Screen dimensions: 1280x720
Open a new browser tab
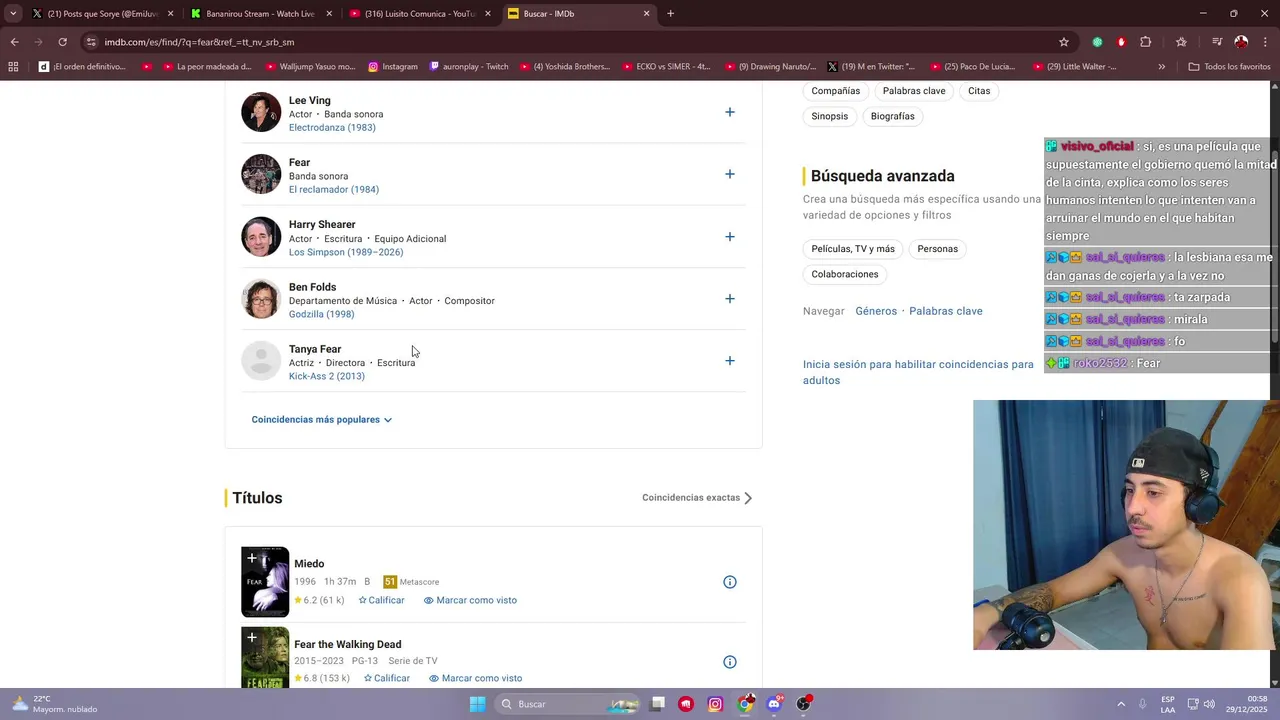coord(670,14)
